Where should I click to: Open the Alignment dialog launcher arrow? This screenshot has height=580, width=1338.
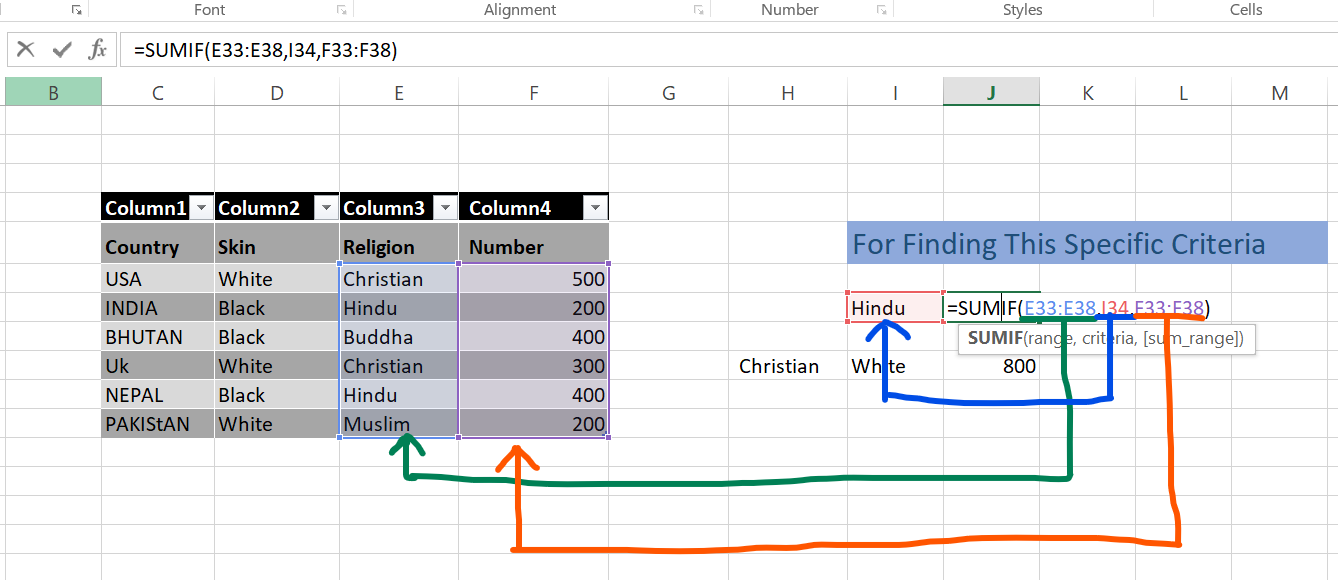700,9
